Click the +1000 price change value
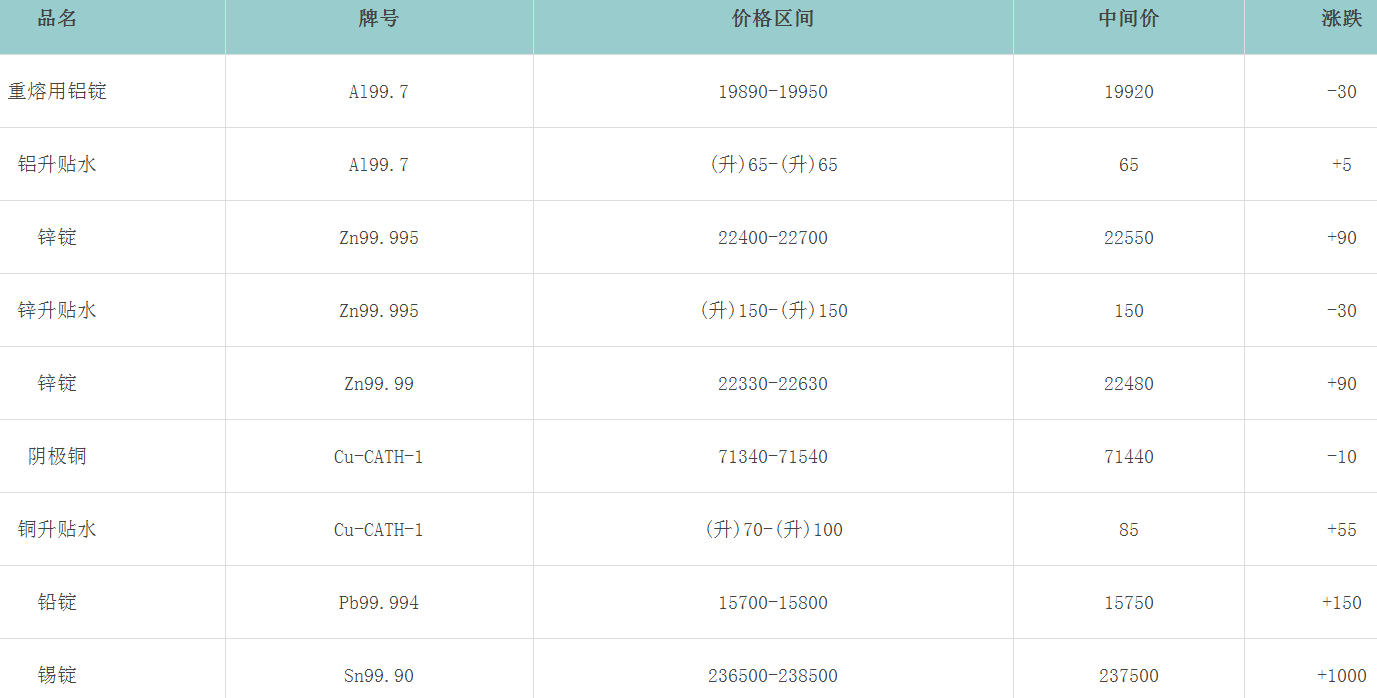1377x698 pixels. coord(1341,676)
